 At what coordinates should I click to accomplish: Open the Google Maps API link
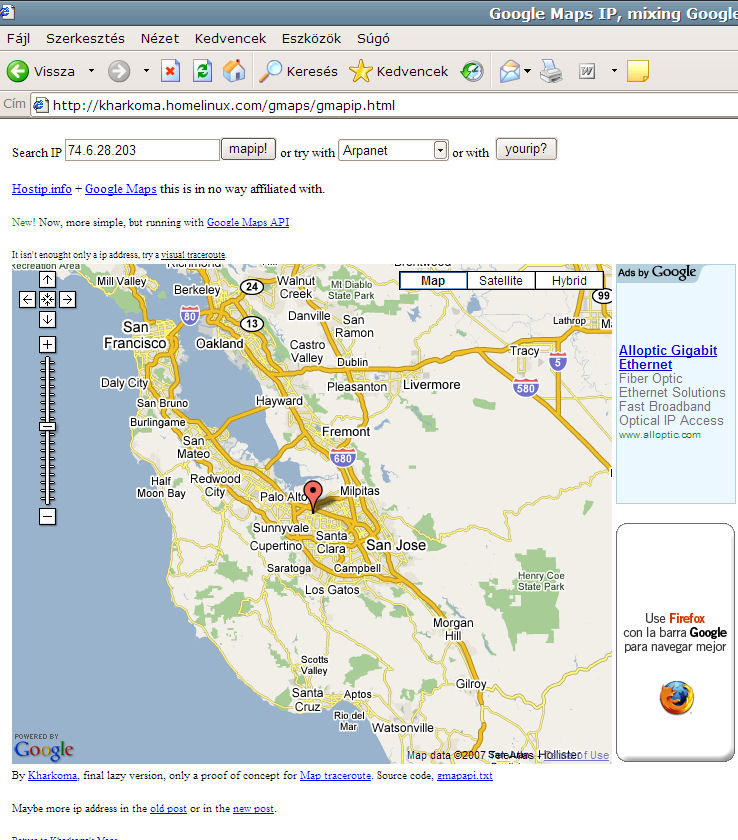point(247,222)
